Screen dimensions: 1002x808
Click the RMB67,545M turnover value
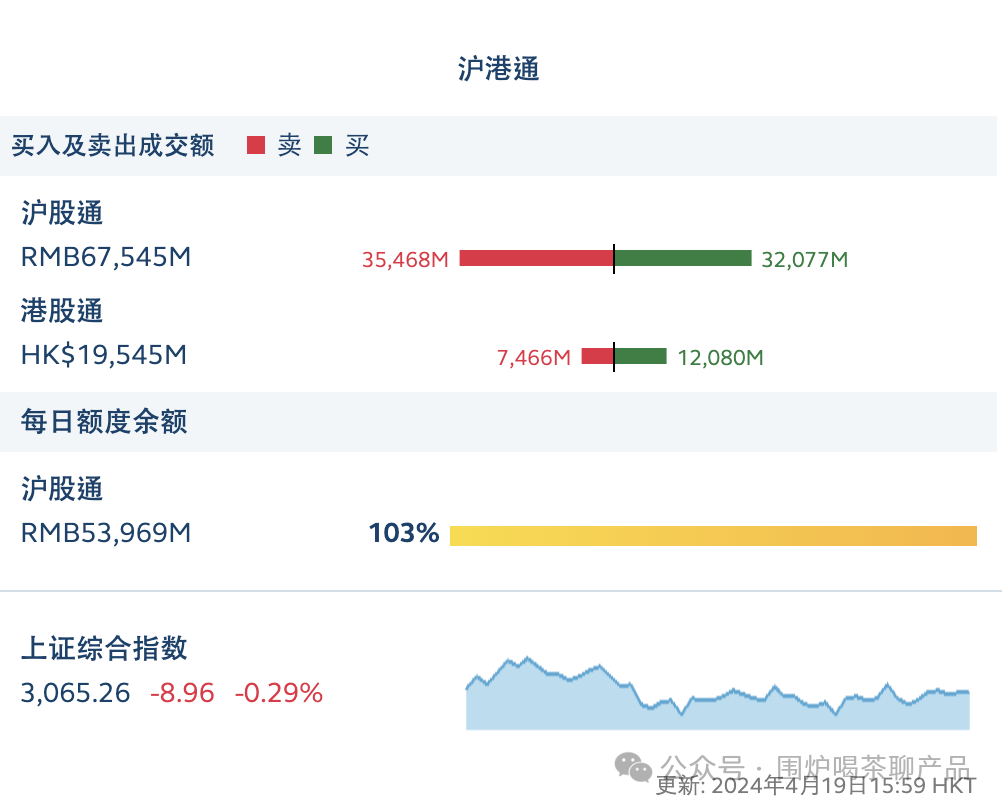point(106,257)
